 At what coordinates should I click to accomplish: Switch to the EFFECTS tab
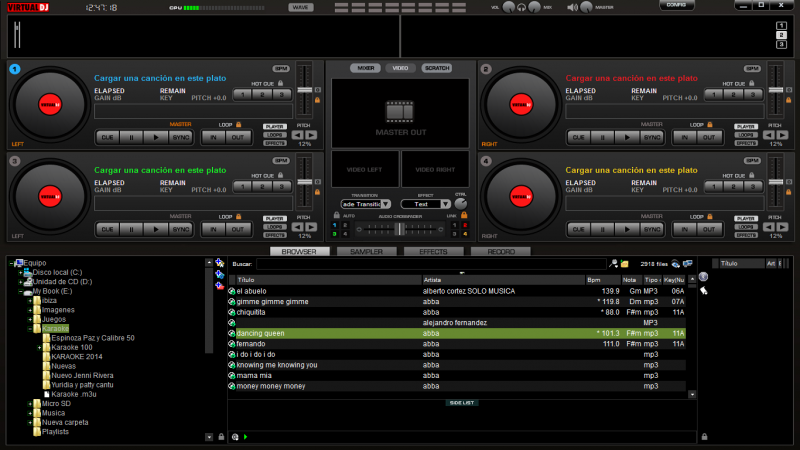[x=433, y=252]
